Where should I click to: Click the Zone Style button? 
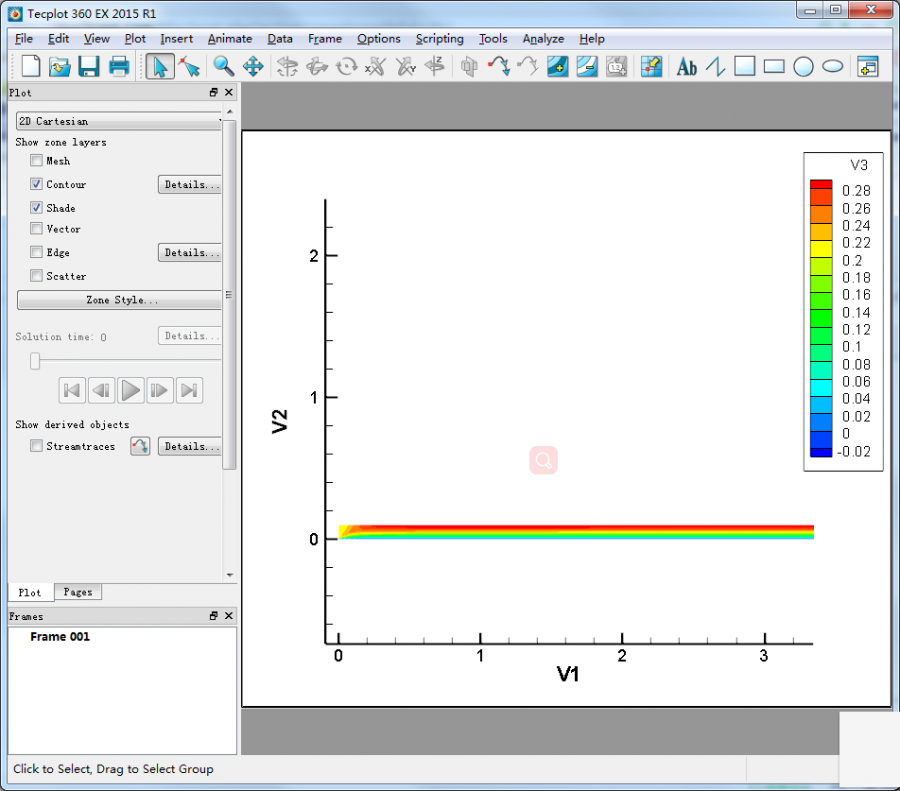pyautogui.click(x=120, y=300)
